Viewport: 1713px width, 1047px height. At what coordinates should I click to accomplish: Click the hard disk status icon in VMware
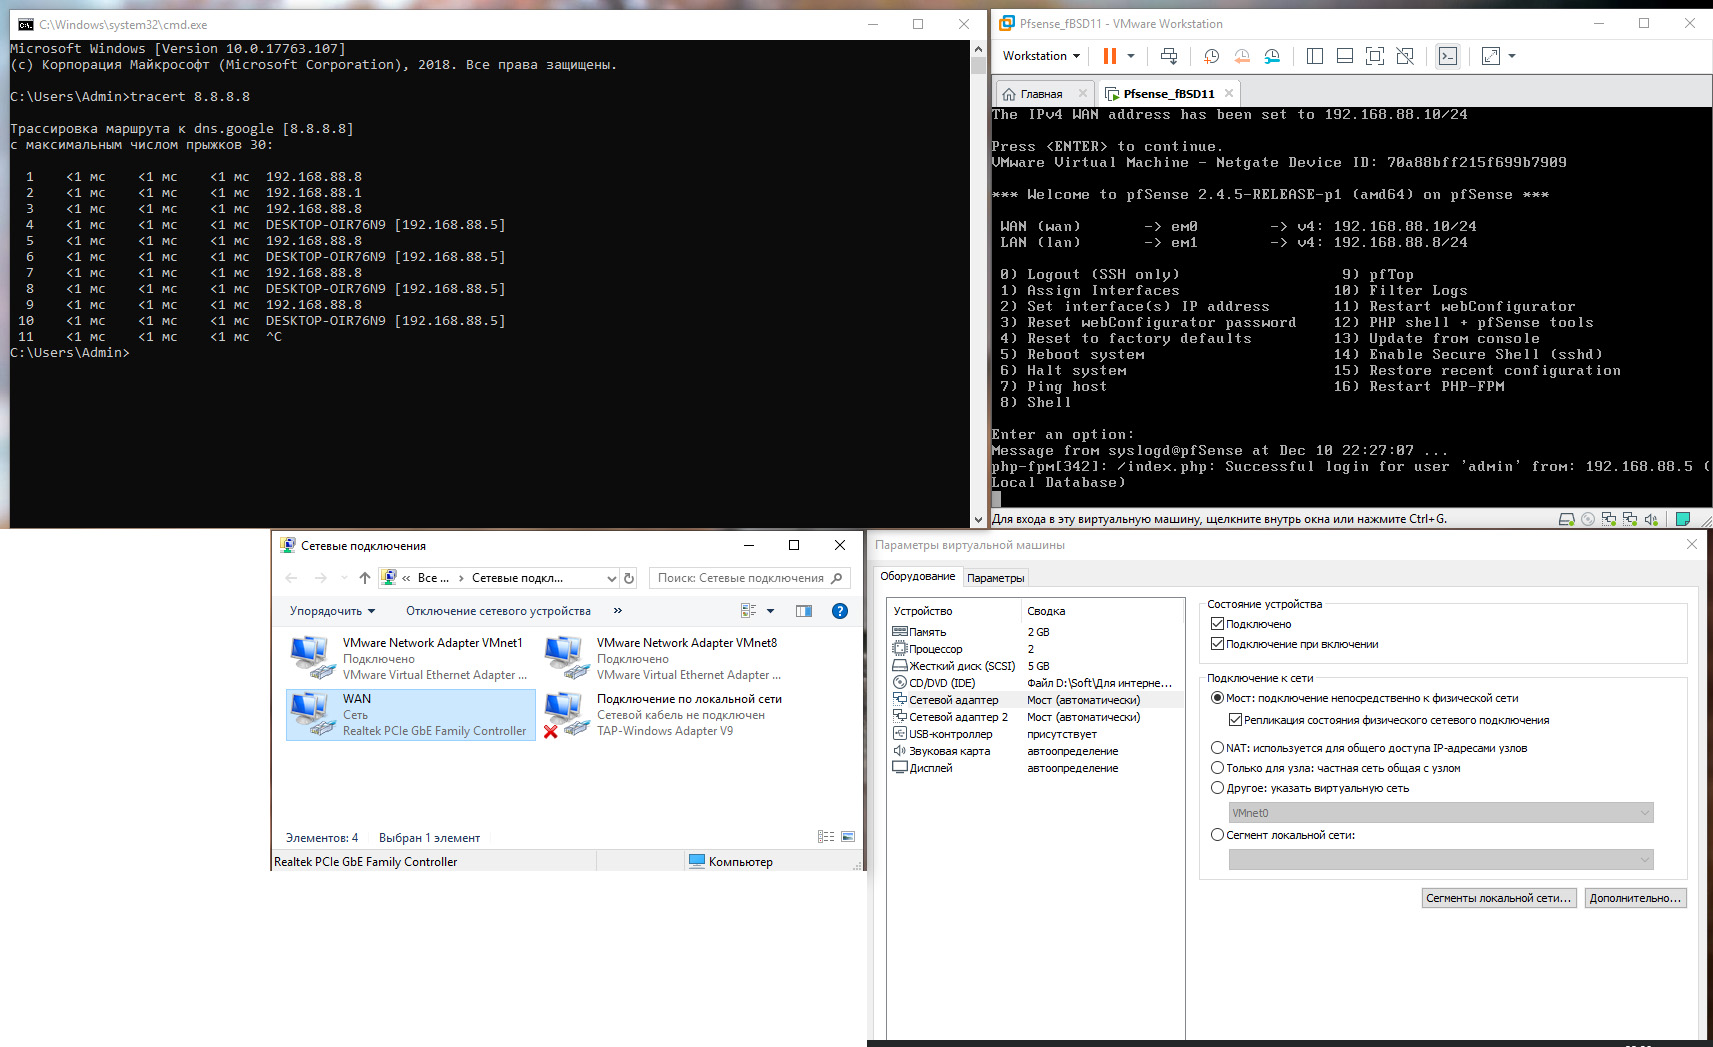click(x=1567, y=519)
